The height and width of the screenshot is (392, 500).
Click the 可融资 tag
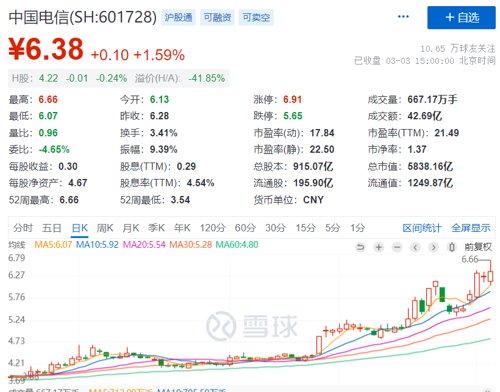click(217, 17)
